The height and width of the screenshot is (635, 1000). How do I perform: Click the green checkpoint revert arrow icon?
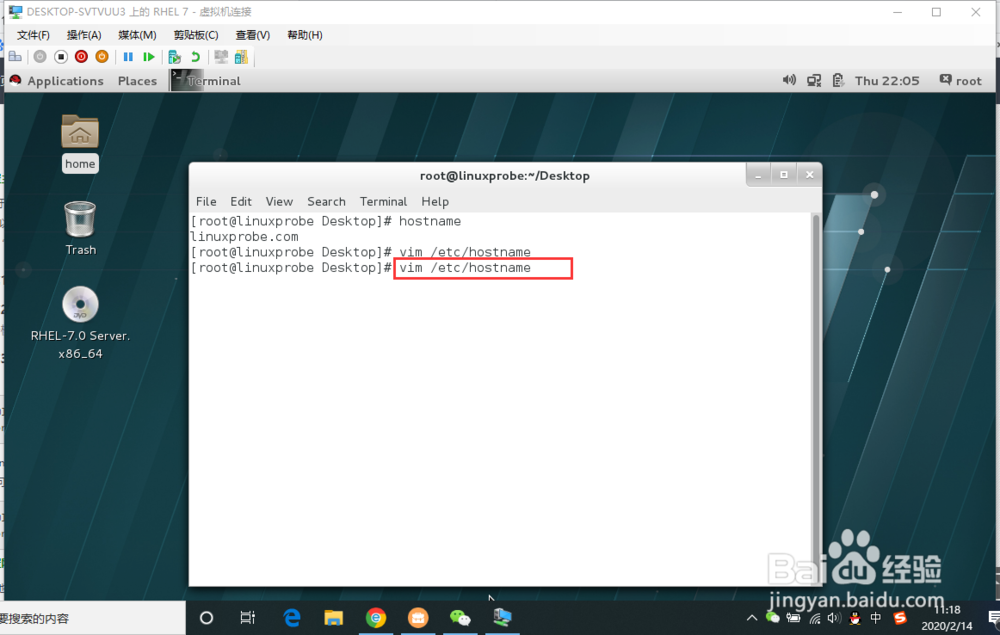pos(196,57)
